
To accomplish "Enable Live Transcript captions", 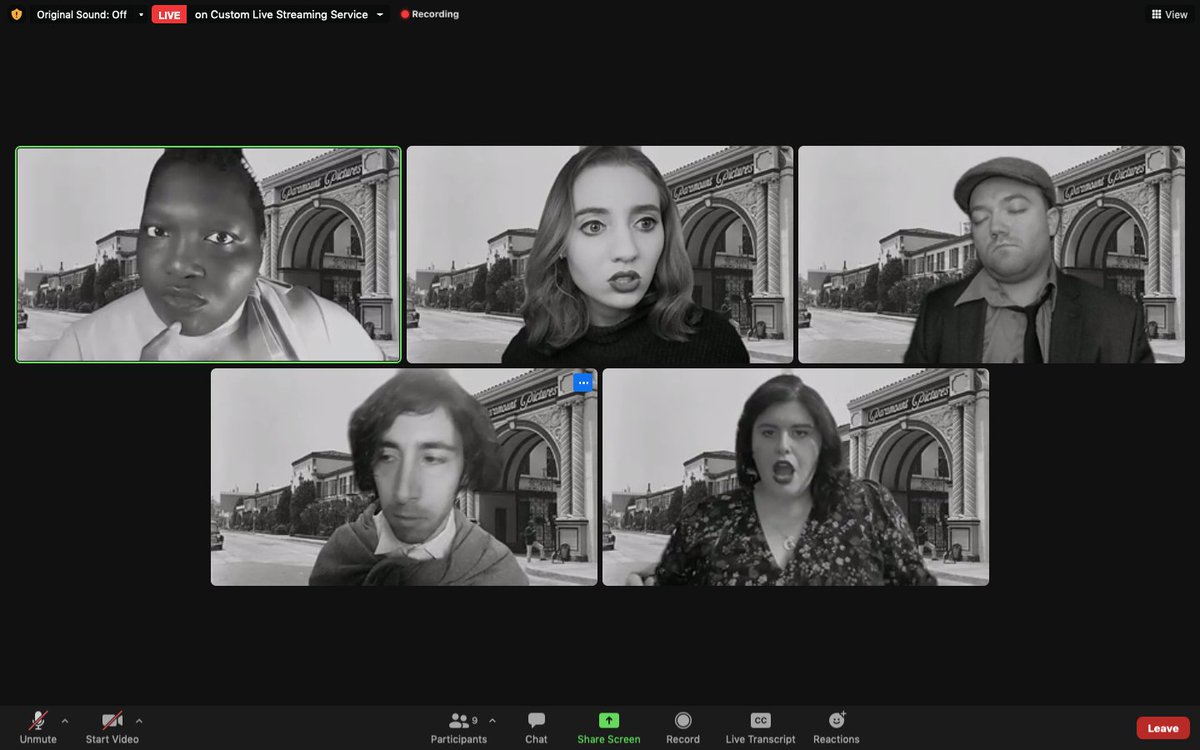I will tap(760, 727).
